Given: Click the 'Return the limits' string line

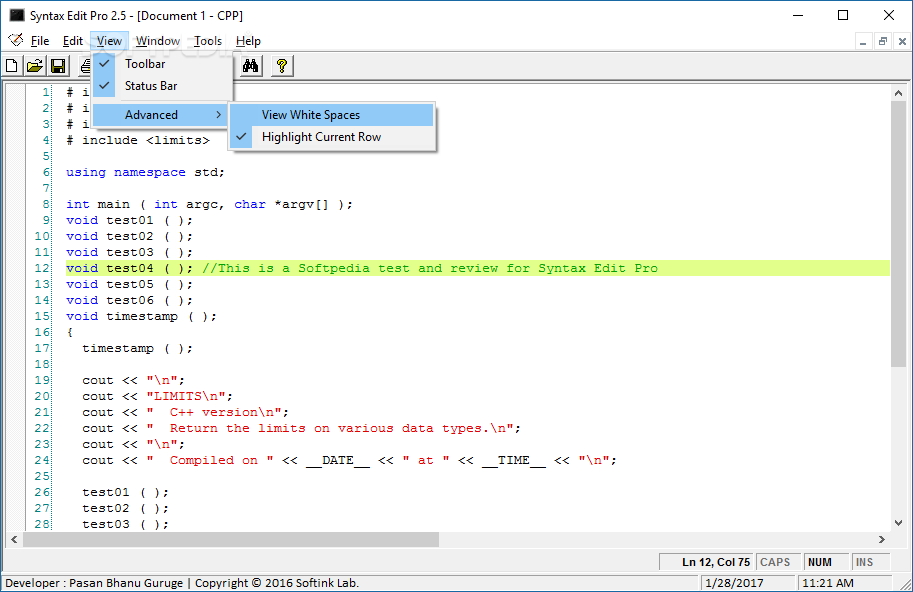Looking at the screenshot, I should [301, 428].
